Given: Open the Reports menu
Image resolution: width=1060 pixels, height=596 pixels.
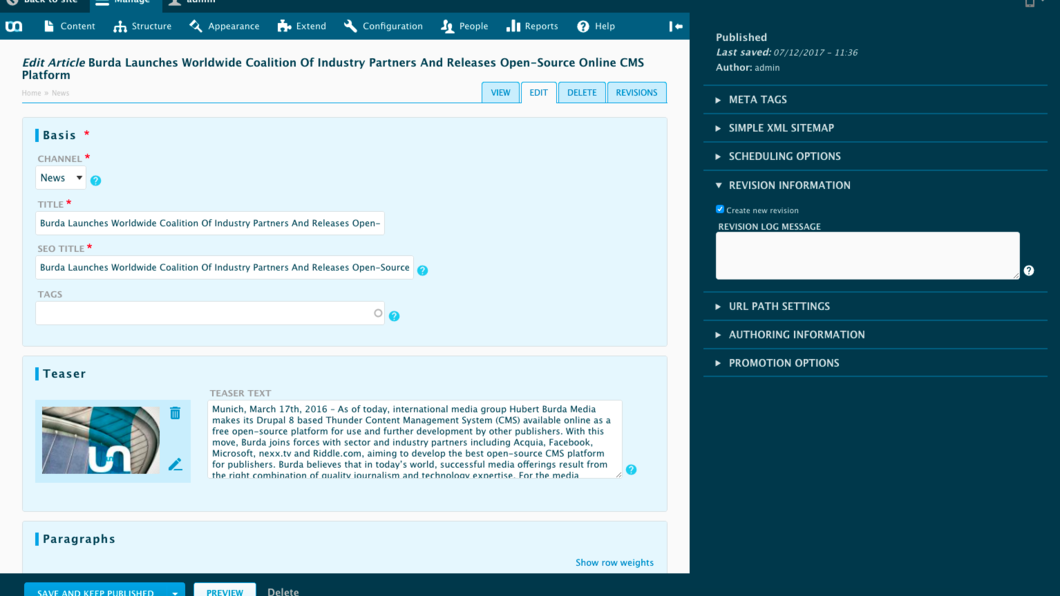Looking at the screenshot, I should pos(533,26).
